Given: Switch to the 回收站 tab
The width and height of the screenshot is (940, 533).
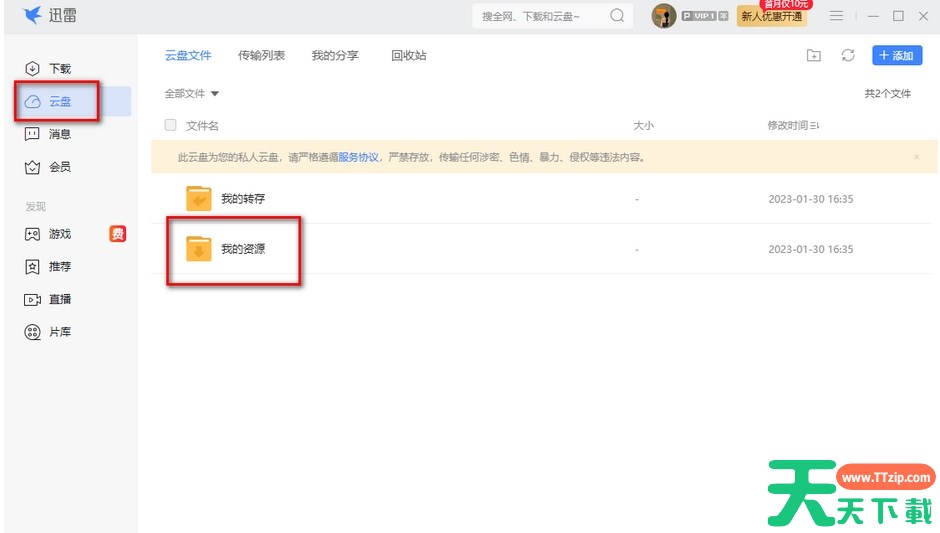Looking at the screenshot, I should [x=408, y=56].
